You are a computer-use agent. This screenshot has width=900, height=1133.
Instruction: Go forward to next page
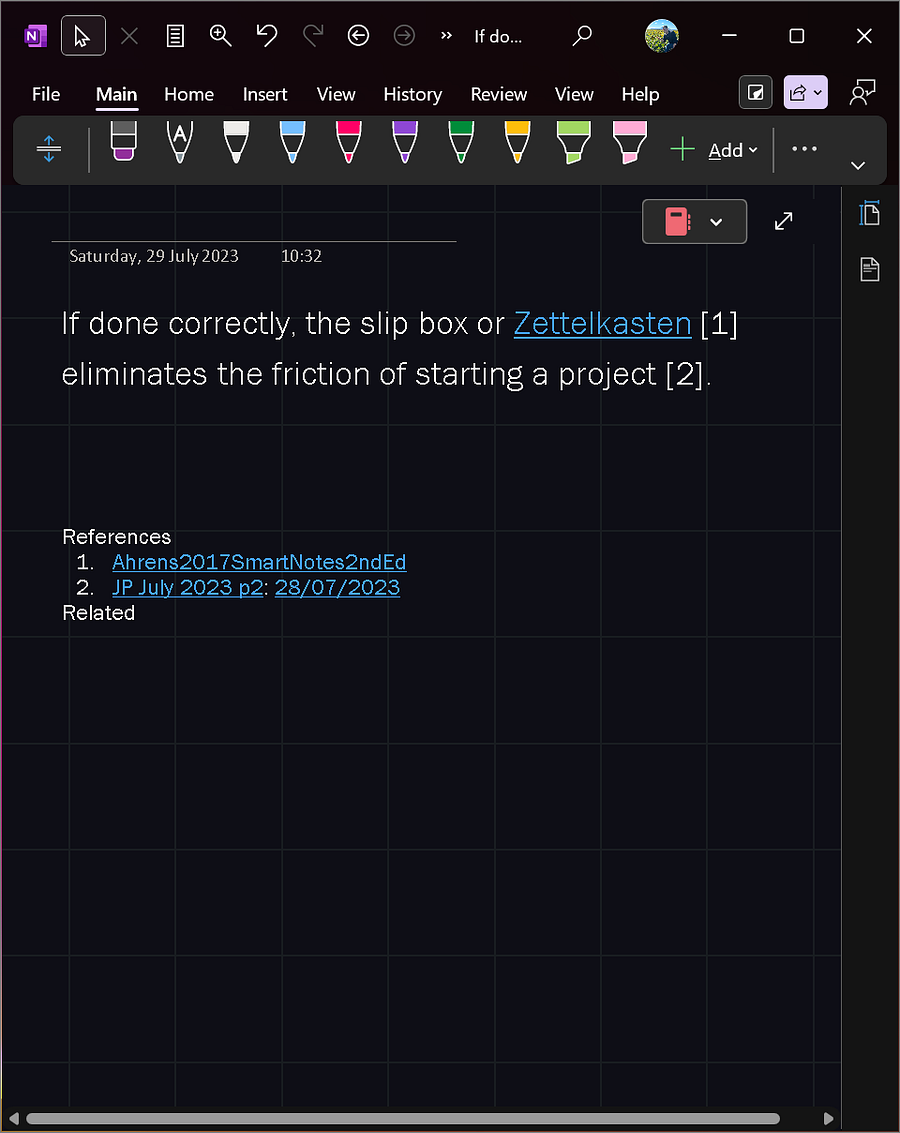tap(404, 35)
